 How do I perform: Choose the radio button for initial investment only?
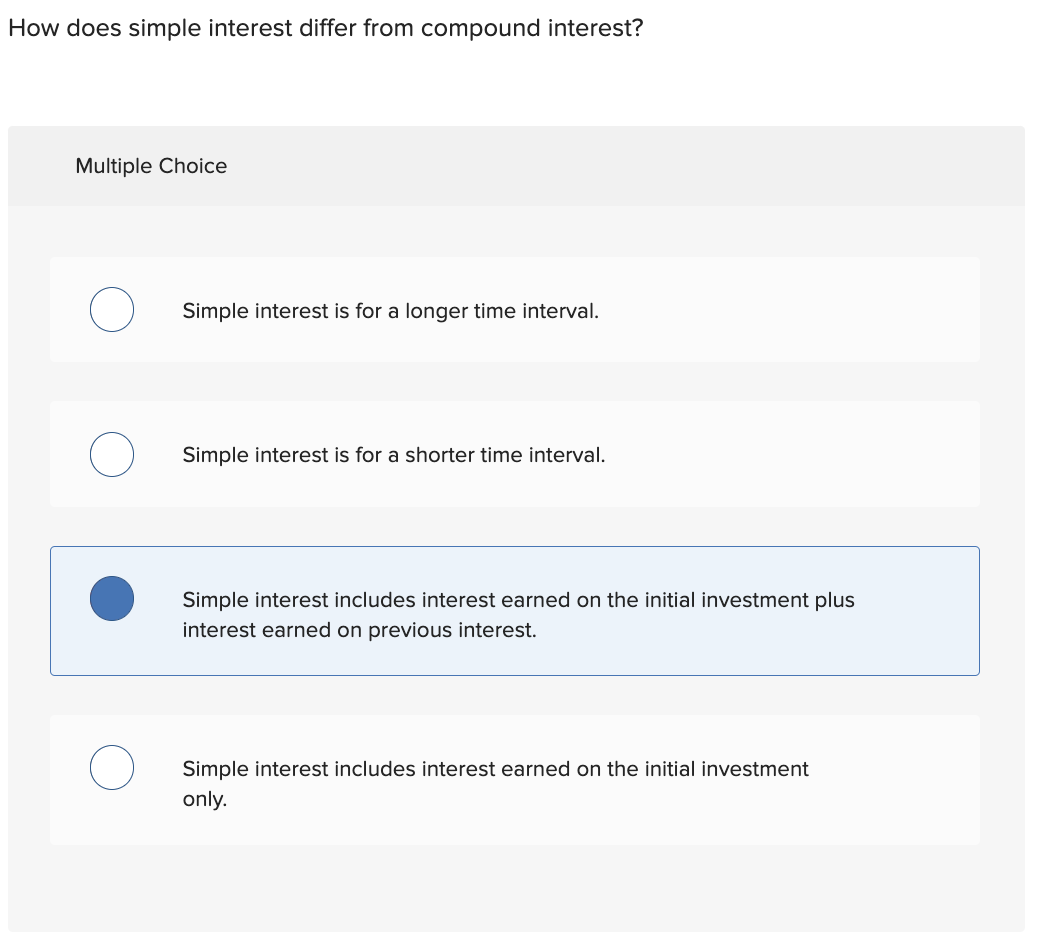[x=112, y=767]
